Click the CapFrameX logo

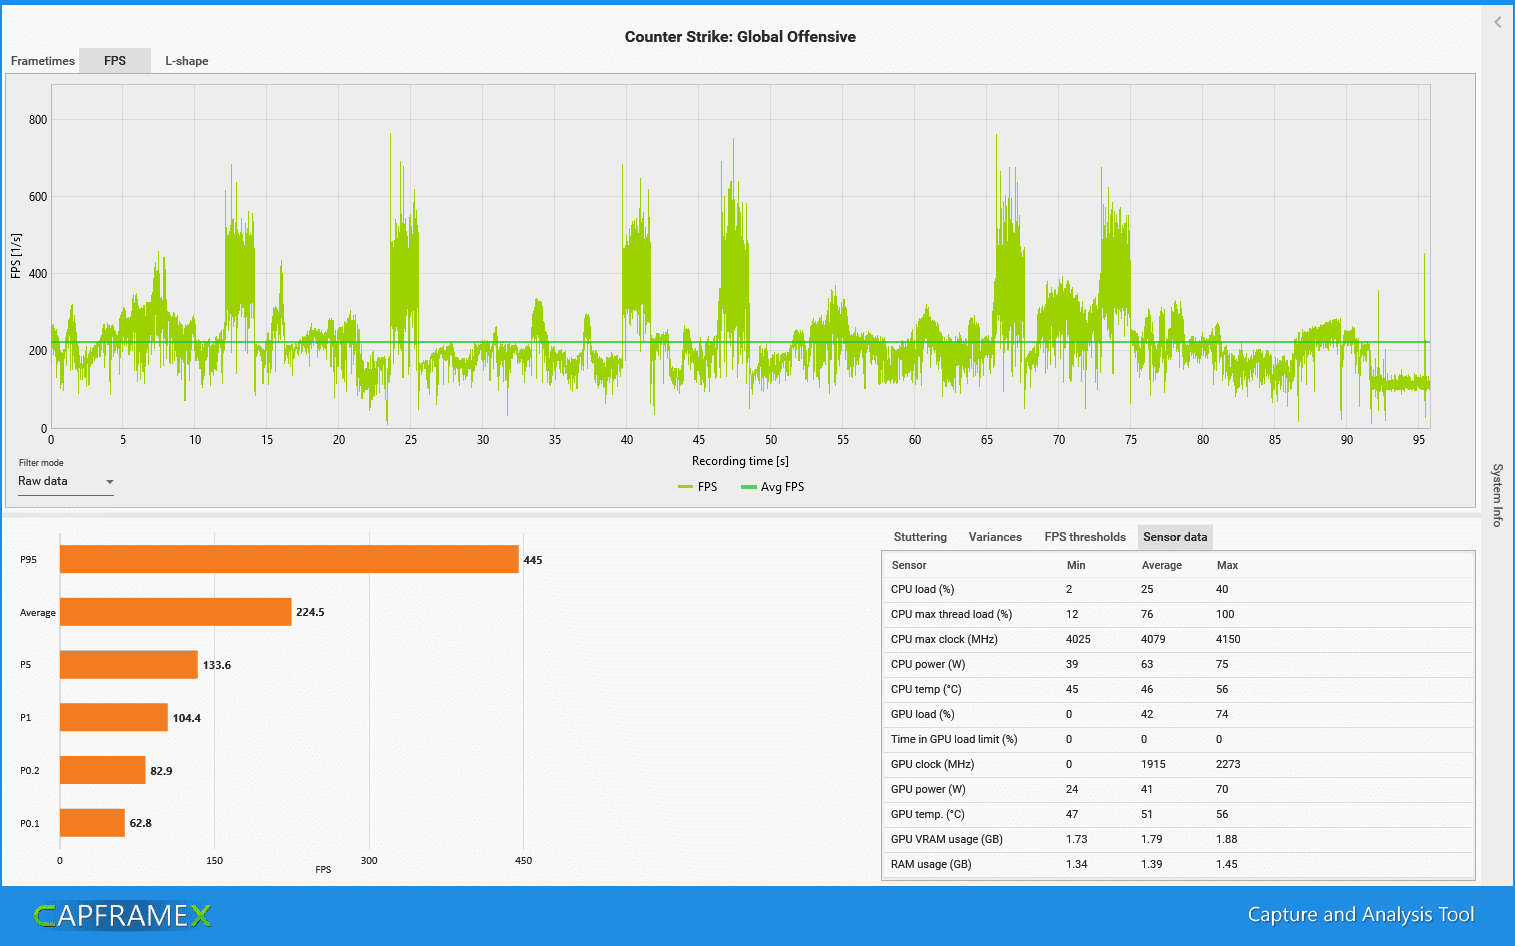click(x=122, y=915)
